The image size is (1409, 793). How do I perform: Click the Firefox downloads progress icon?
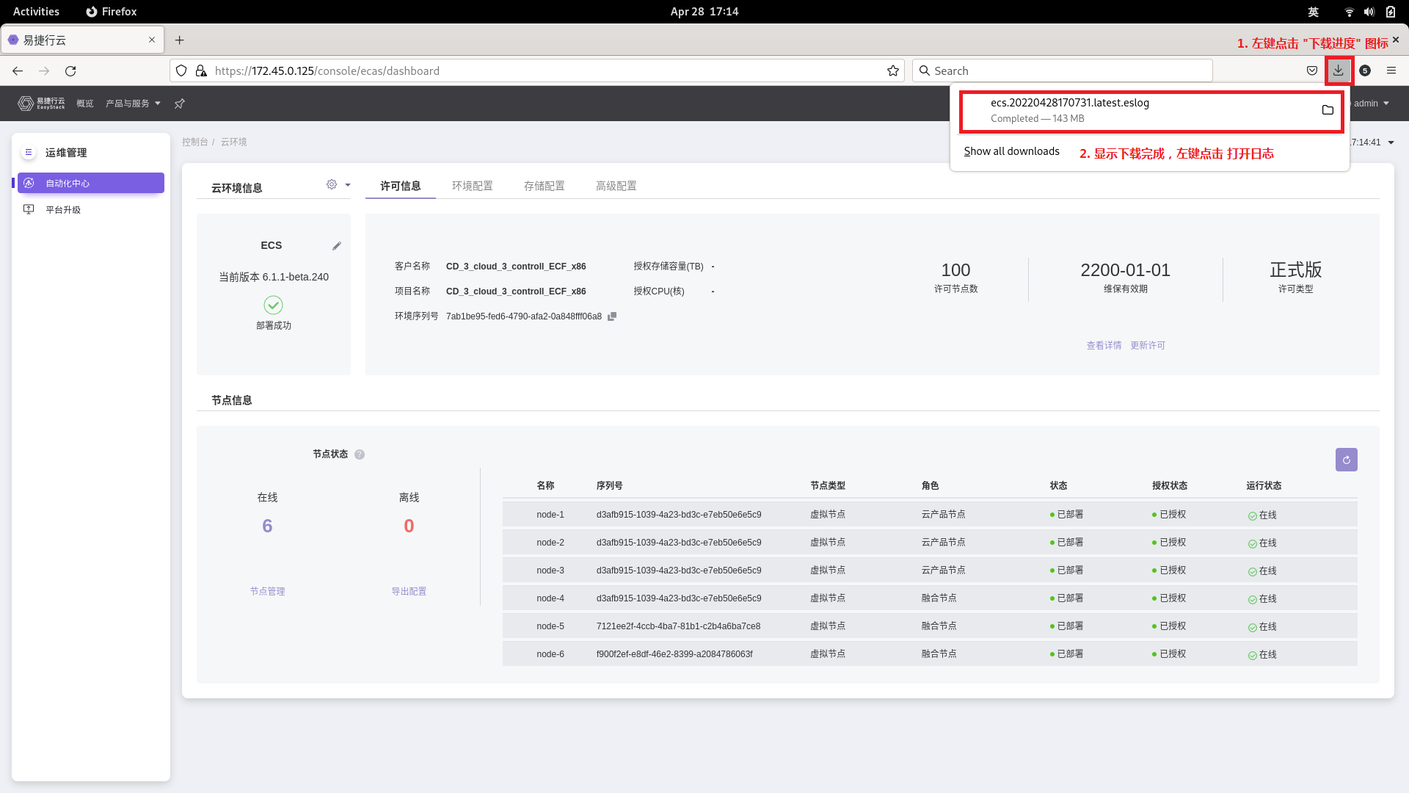click(x=1338, y=71)
